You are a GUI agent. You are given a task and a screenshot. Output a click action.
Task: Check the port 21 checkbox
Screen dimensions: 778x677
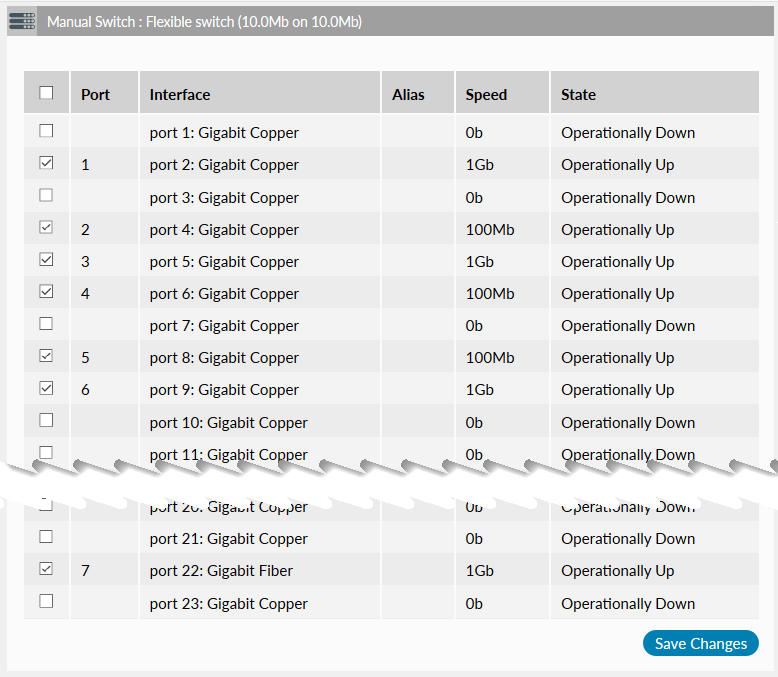[46, 537]
